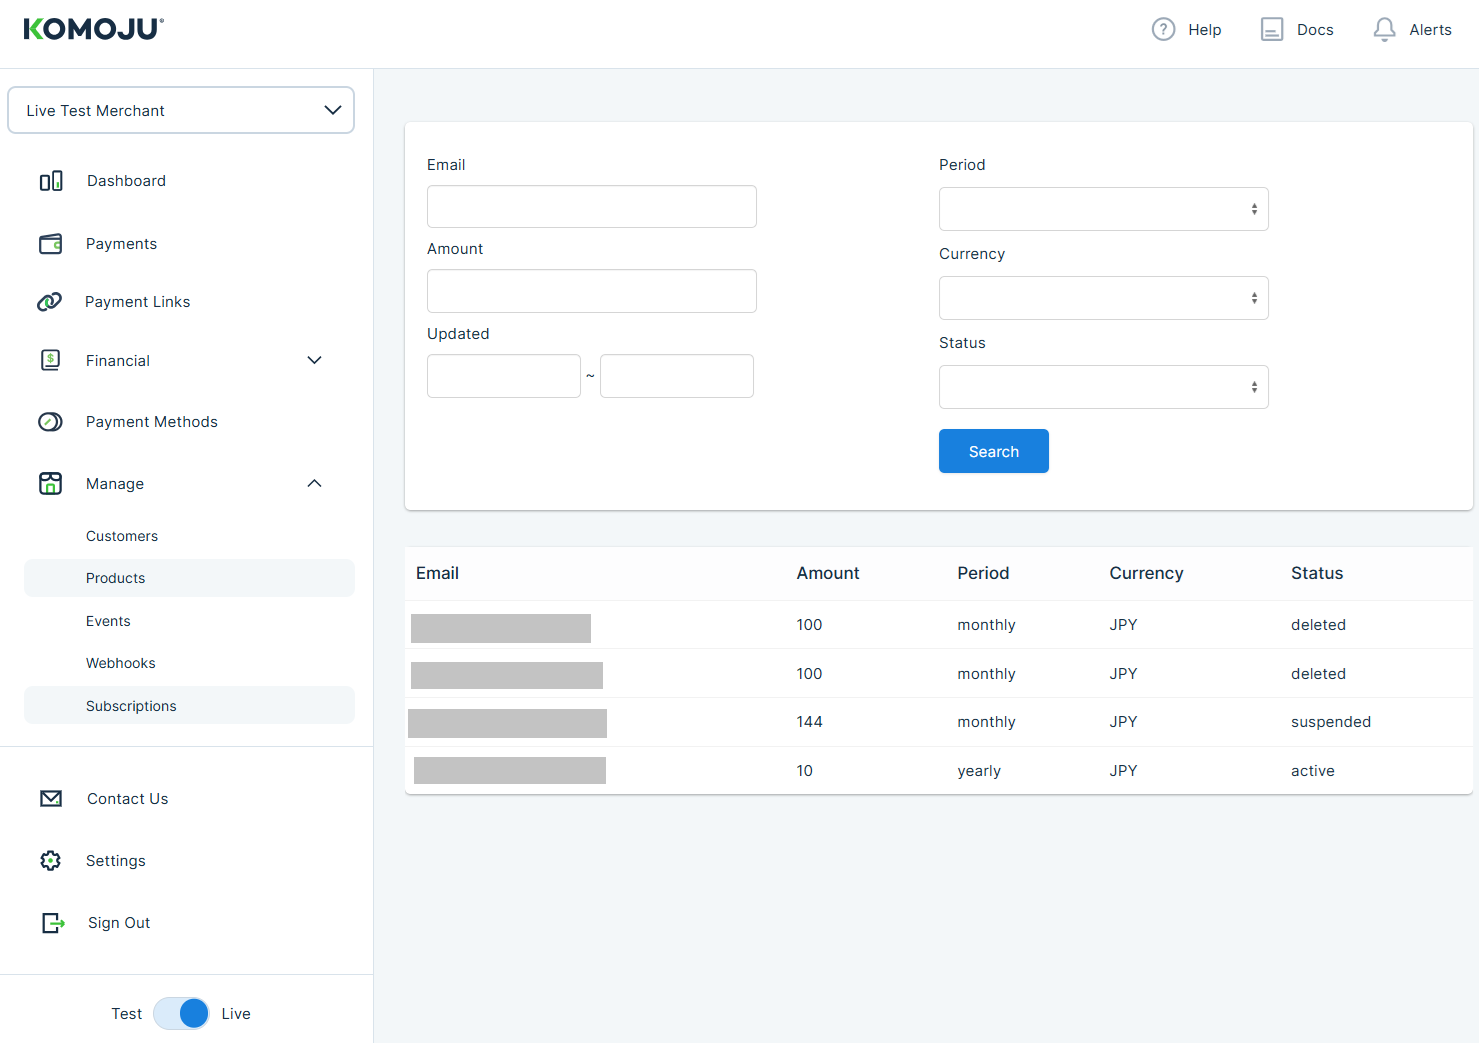The height and width of the screenshot is (1043, 1479).
Task: Click the 'suspended' status cell
Action: 1330,722
